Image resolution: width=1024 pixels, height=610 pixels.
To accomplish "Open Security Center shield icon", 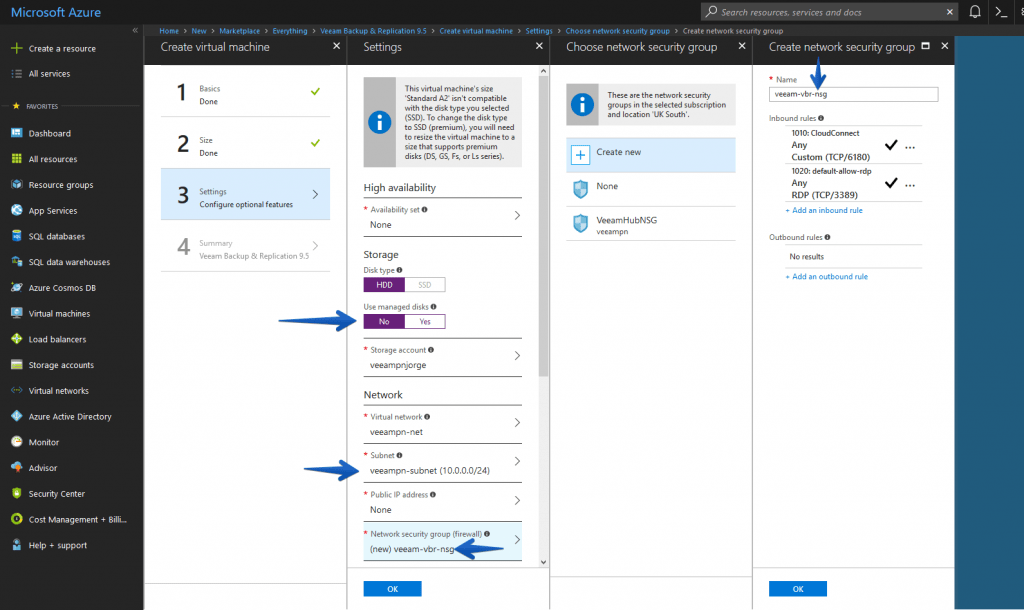I will pyautogui.click(x=17, y=494).
